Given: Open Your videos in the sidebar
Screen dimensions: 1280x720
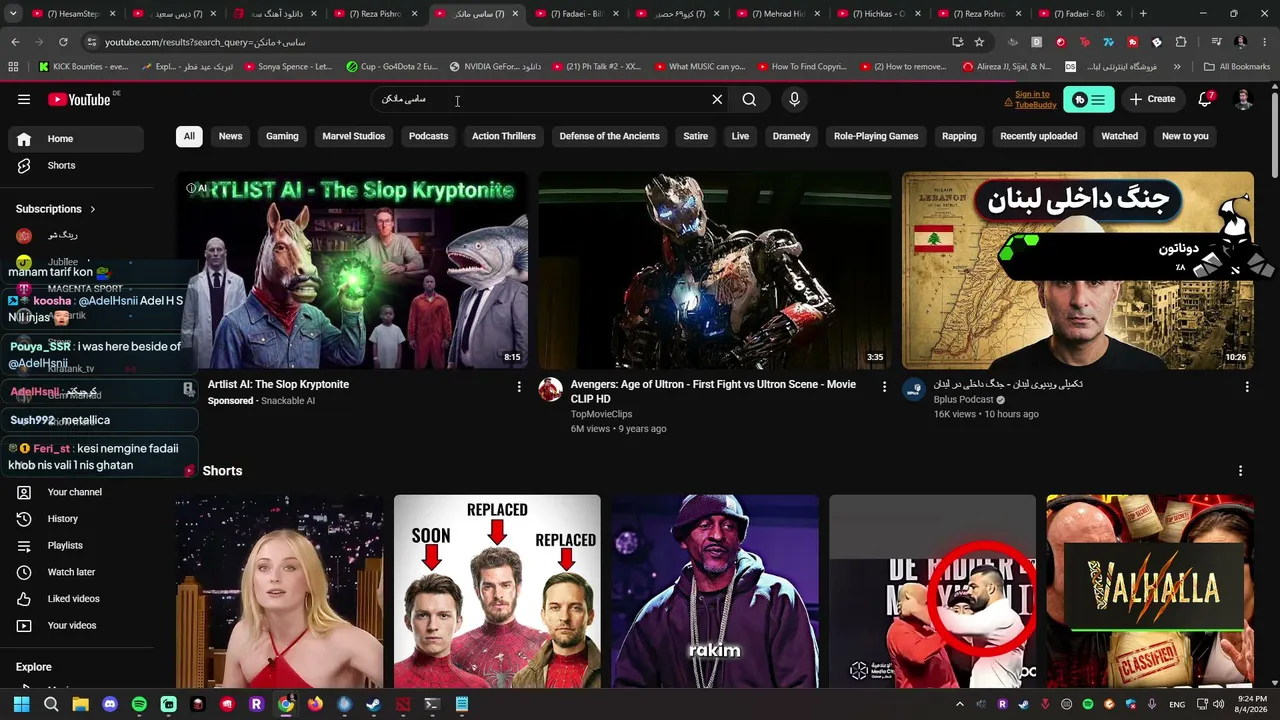Looking at the screenshot, I should (x=76, y=625).
